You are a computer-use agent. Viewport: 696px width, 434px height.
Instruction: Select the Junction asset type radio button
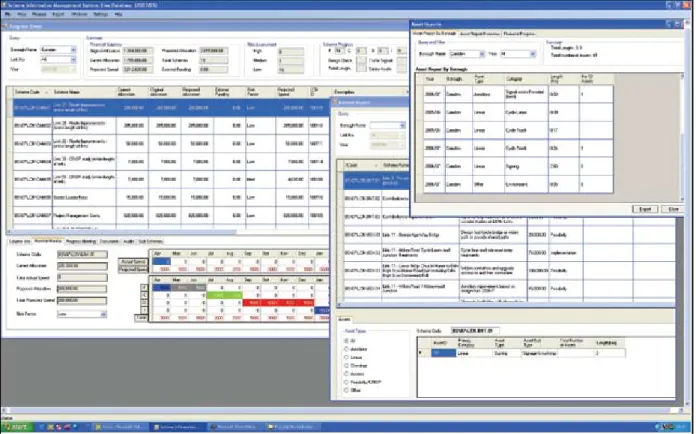click(346, 349)
